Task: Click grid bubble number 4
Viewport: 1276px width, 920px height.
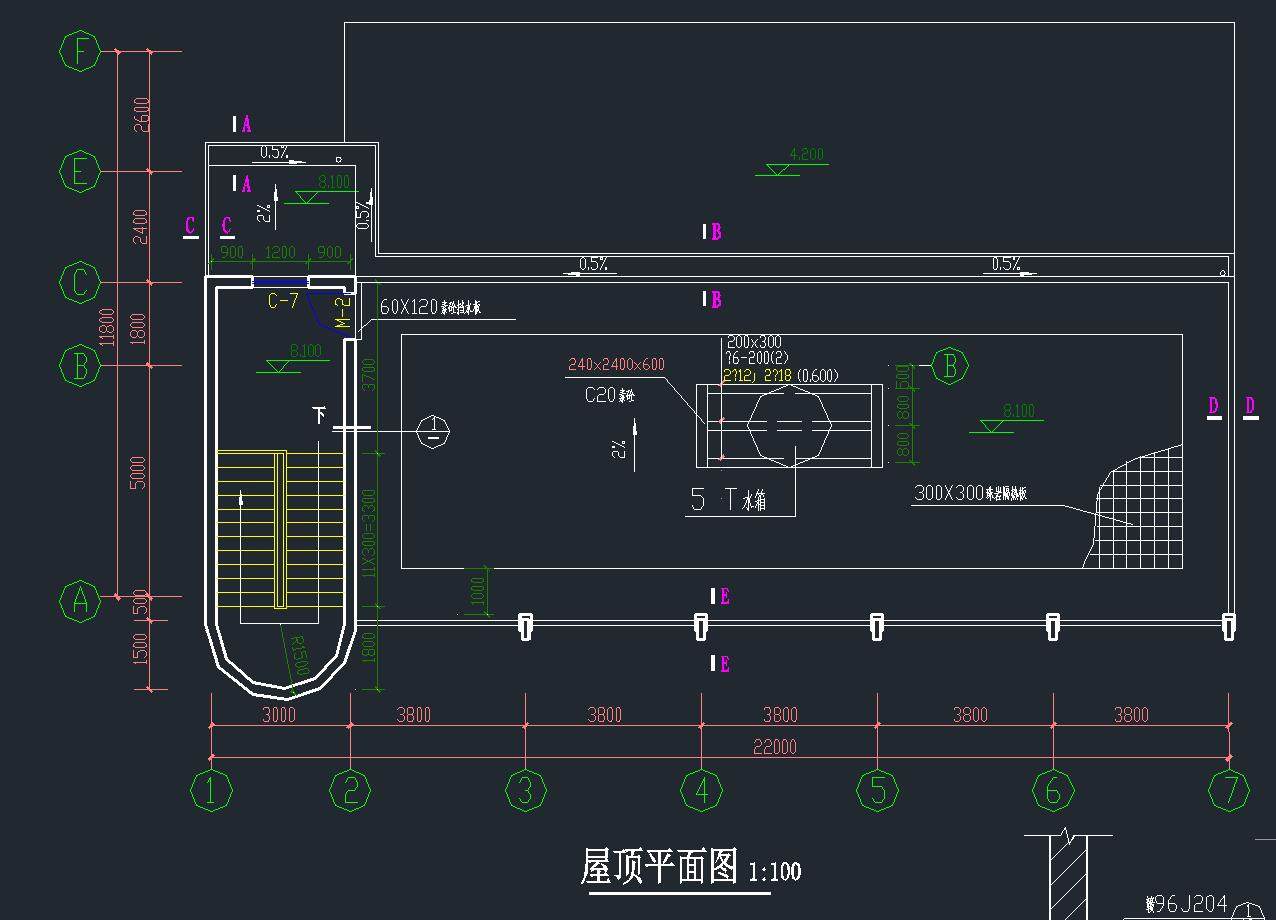Action: tap(702, 790)
